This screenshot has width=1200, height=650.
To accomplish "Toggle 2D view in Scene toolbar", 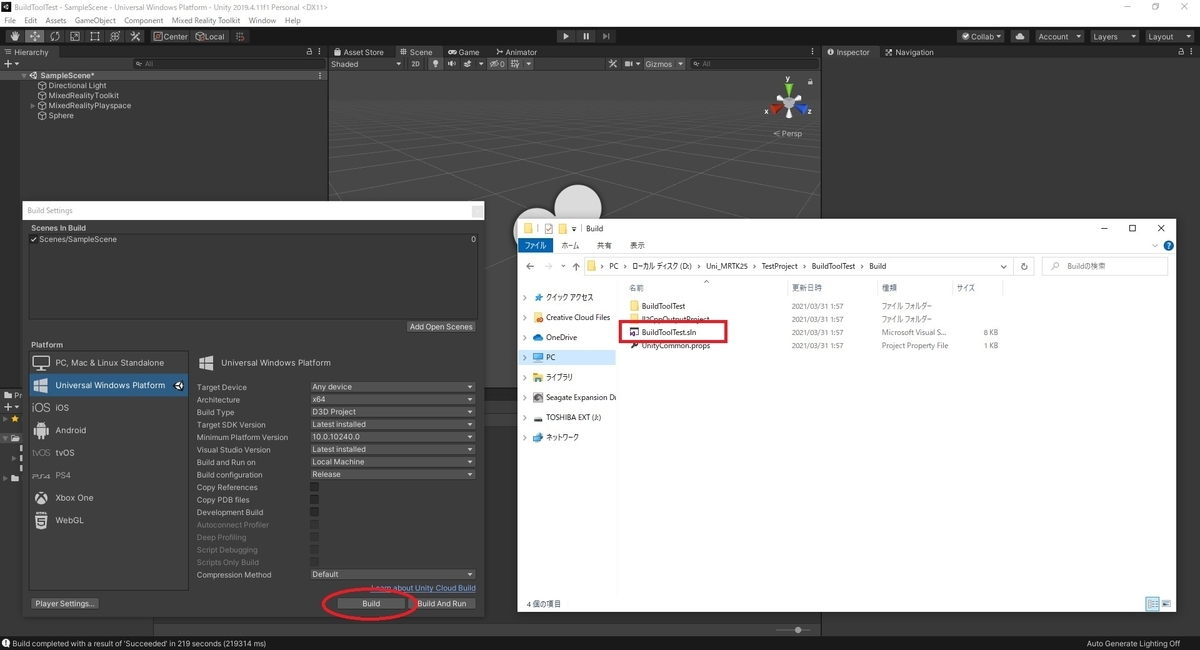I will click(415, 64).
